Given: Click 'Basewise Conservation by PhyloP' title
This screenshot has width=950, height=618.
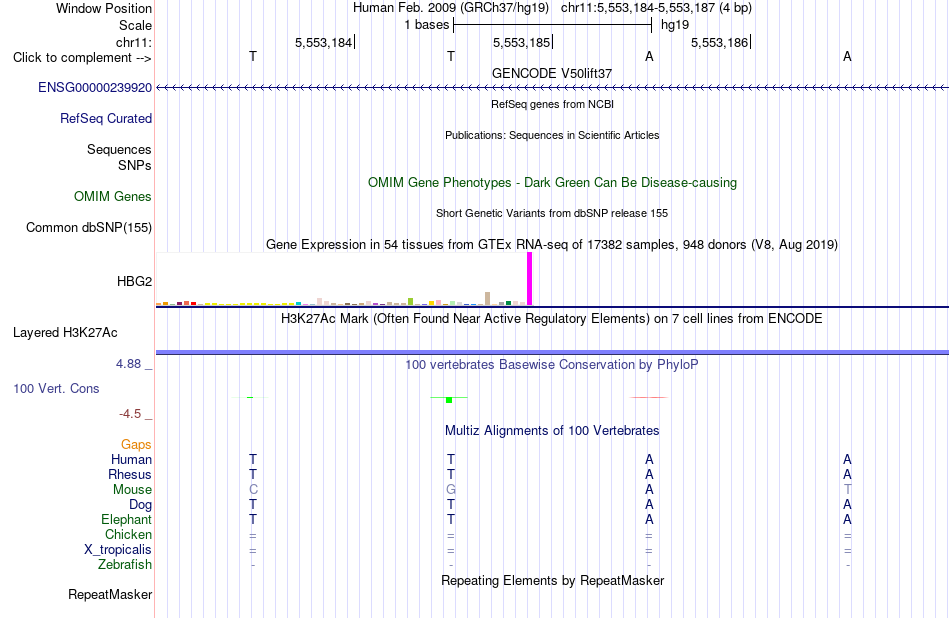Looking at the screenshot, I should click(552, 365).
